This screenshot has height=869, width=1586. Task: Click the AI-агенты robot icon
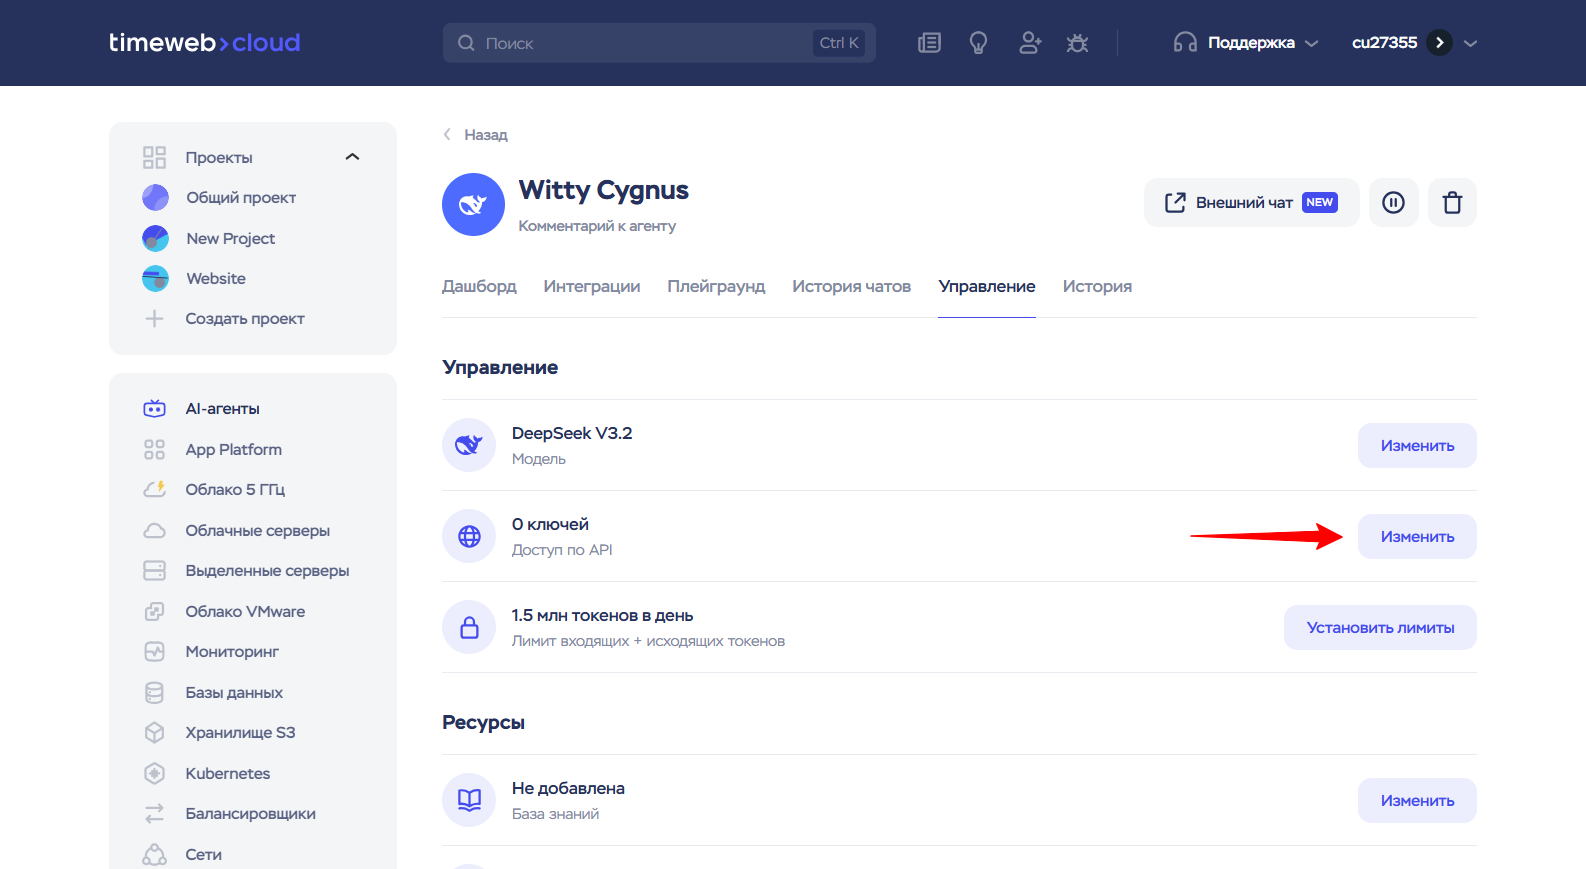pyautogui.click(x=154, y=409)
